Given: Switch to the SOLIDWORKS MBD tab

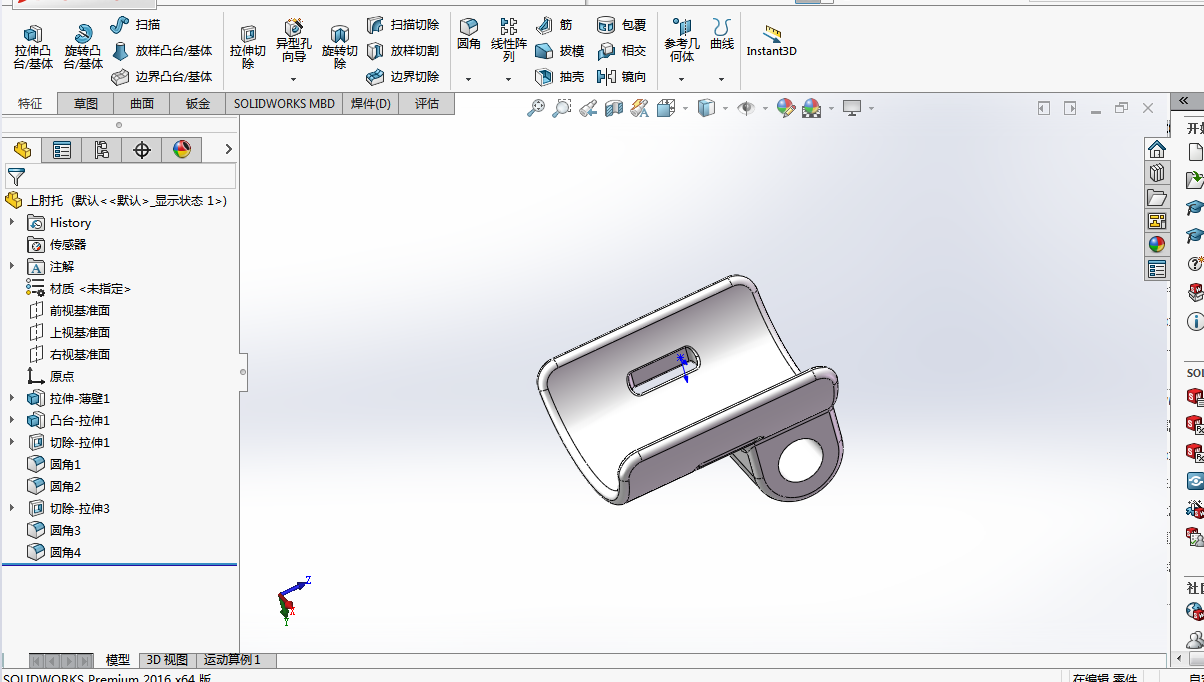Looking at the screenshot, I should 285,103.
